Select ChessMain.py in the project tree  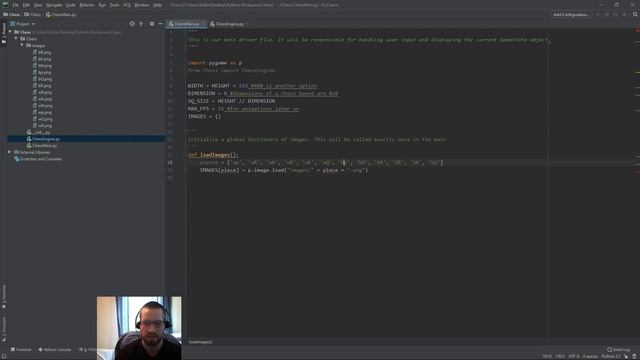(44, 145)
